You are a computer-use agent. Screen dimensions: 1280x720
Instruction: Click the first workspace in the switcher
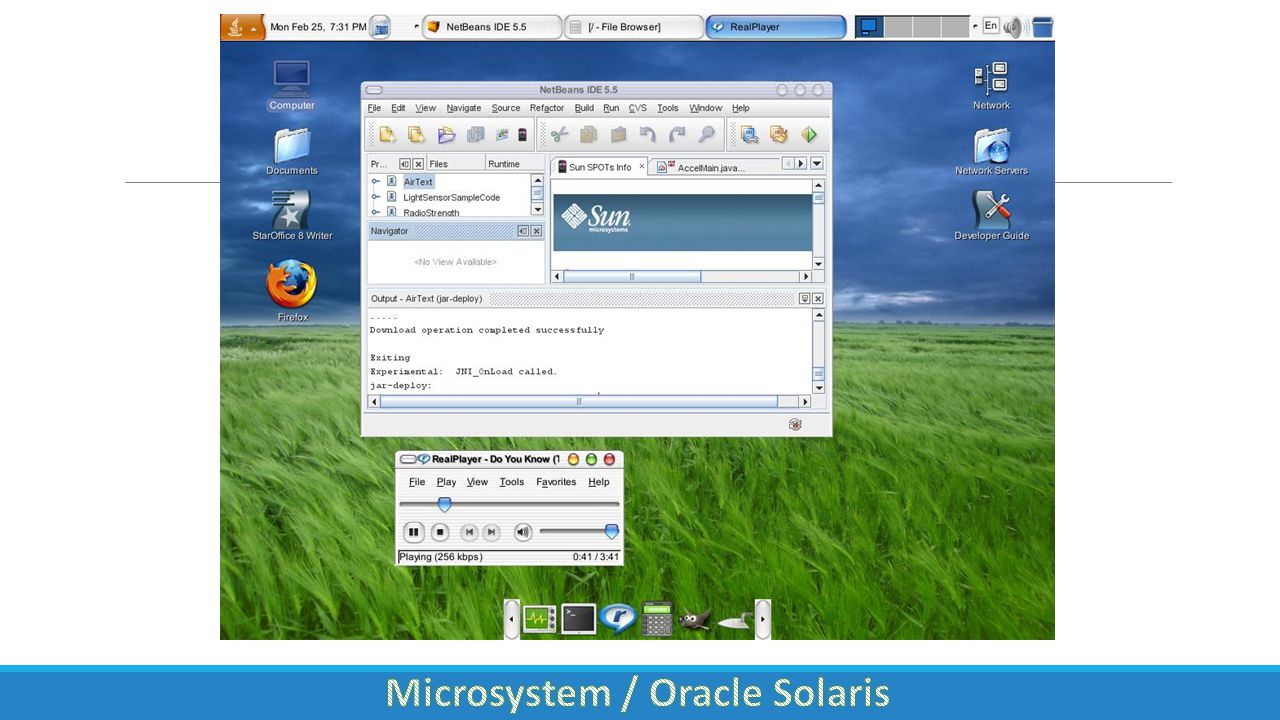869,27
